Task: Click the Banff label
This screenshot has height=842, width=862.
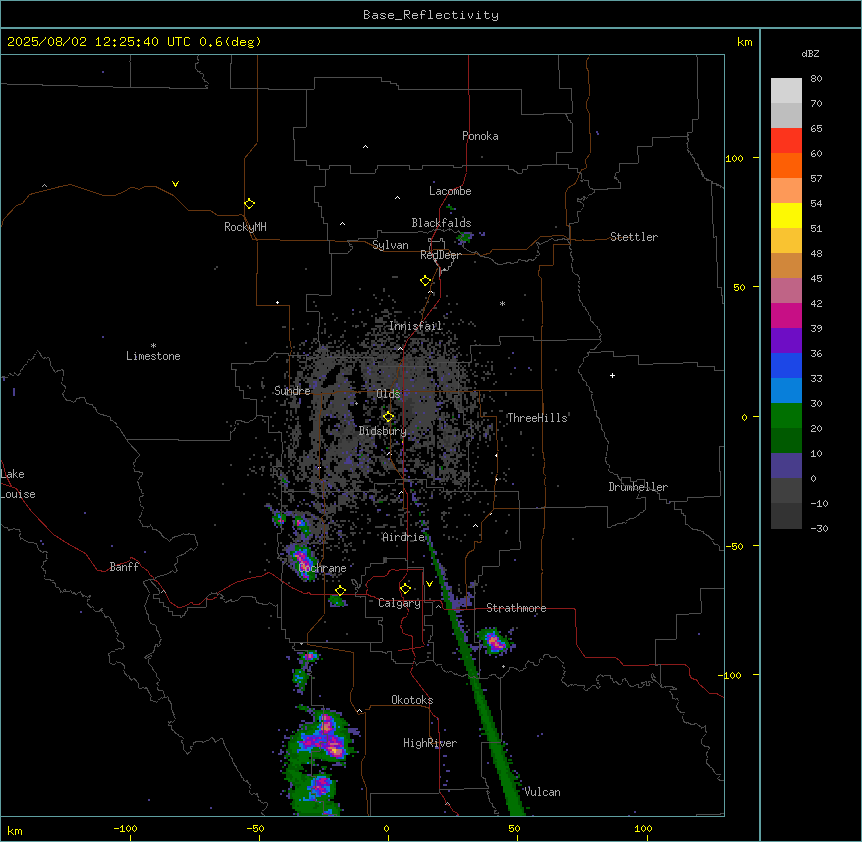Action: click(124, 567)
